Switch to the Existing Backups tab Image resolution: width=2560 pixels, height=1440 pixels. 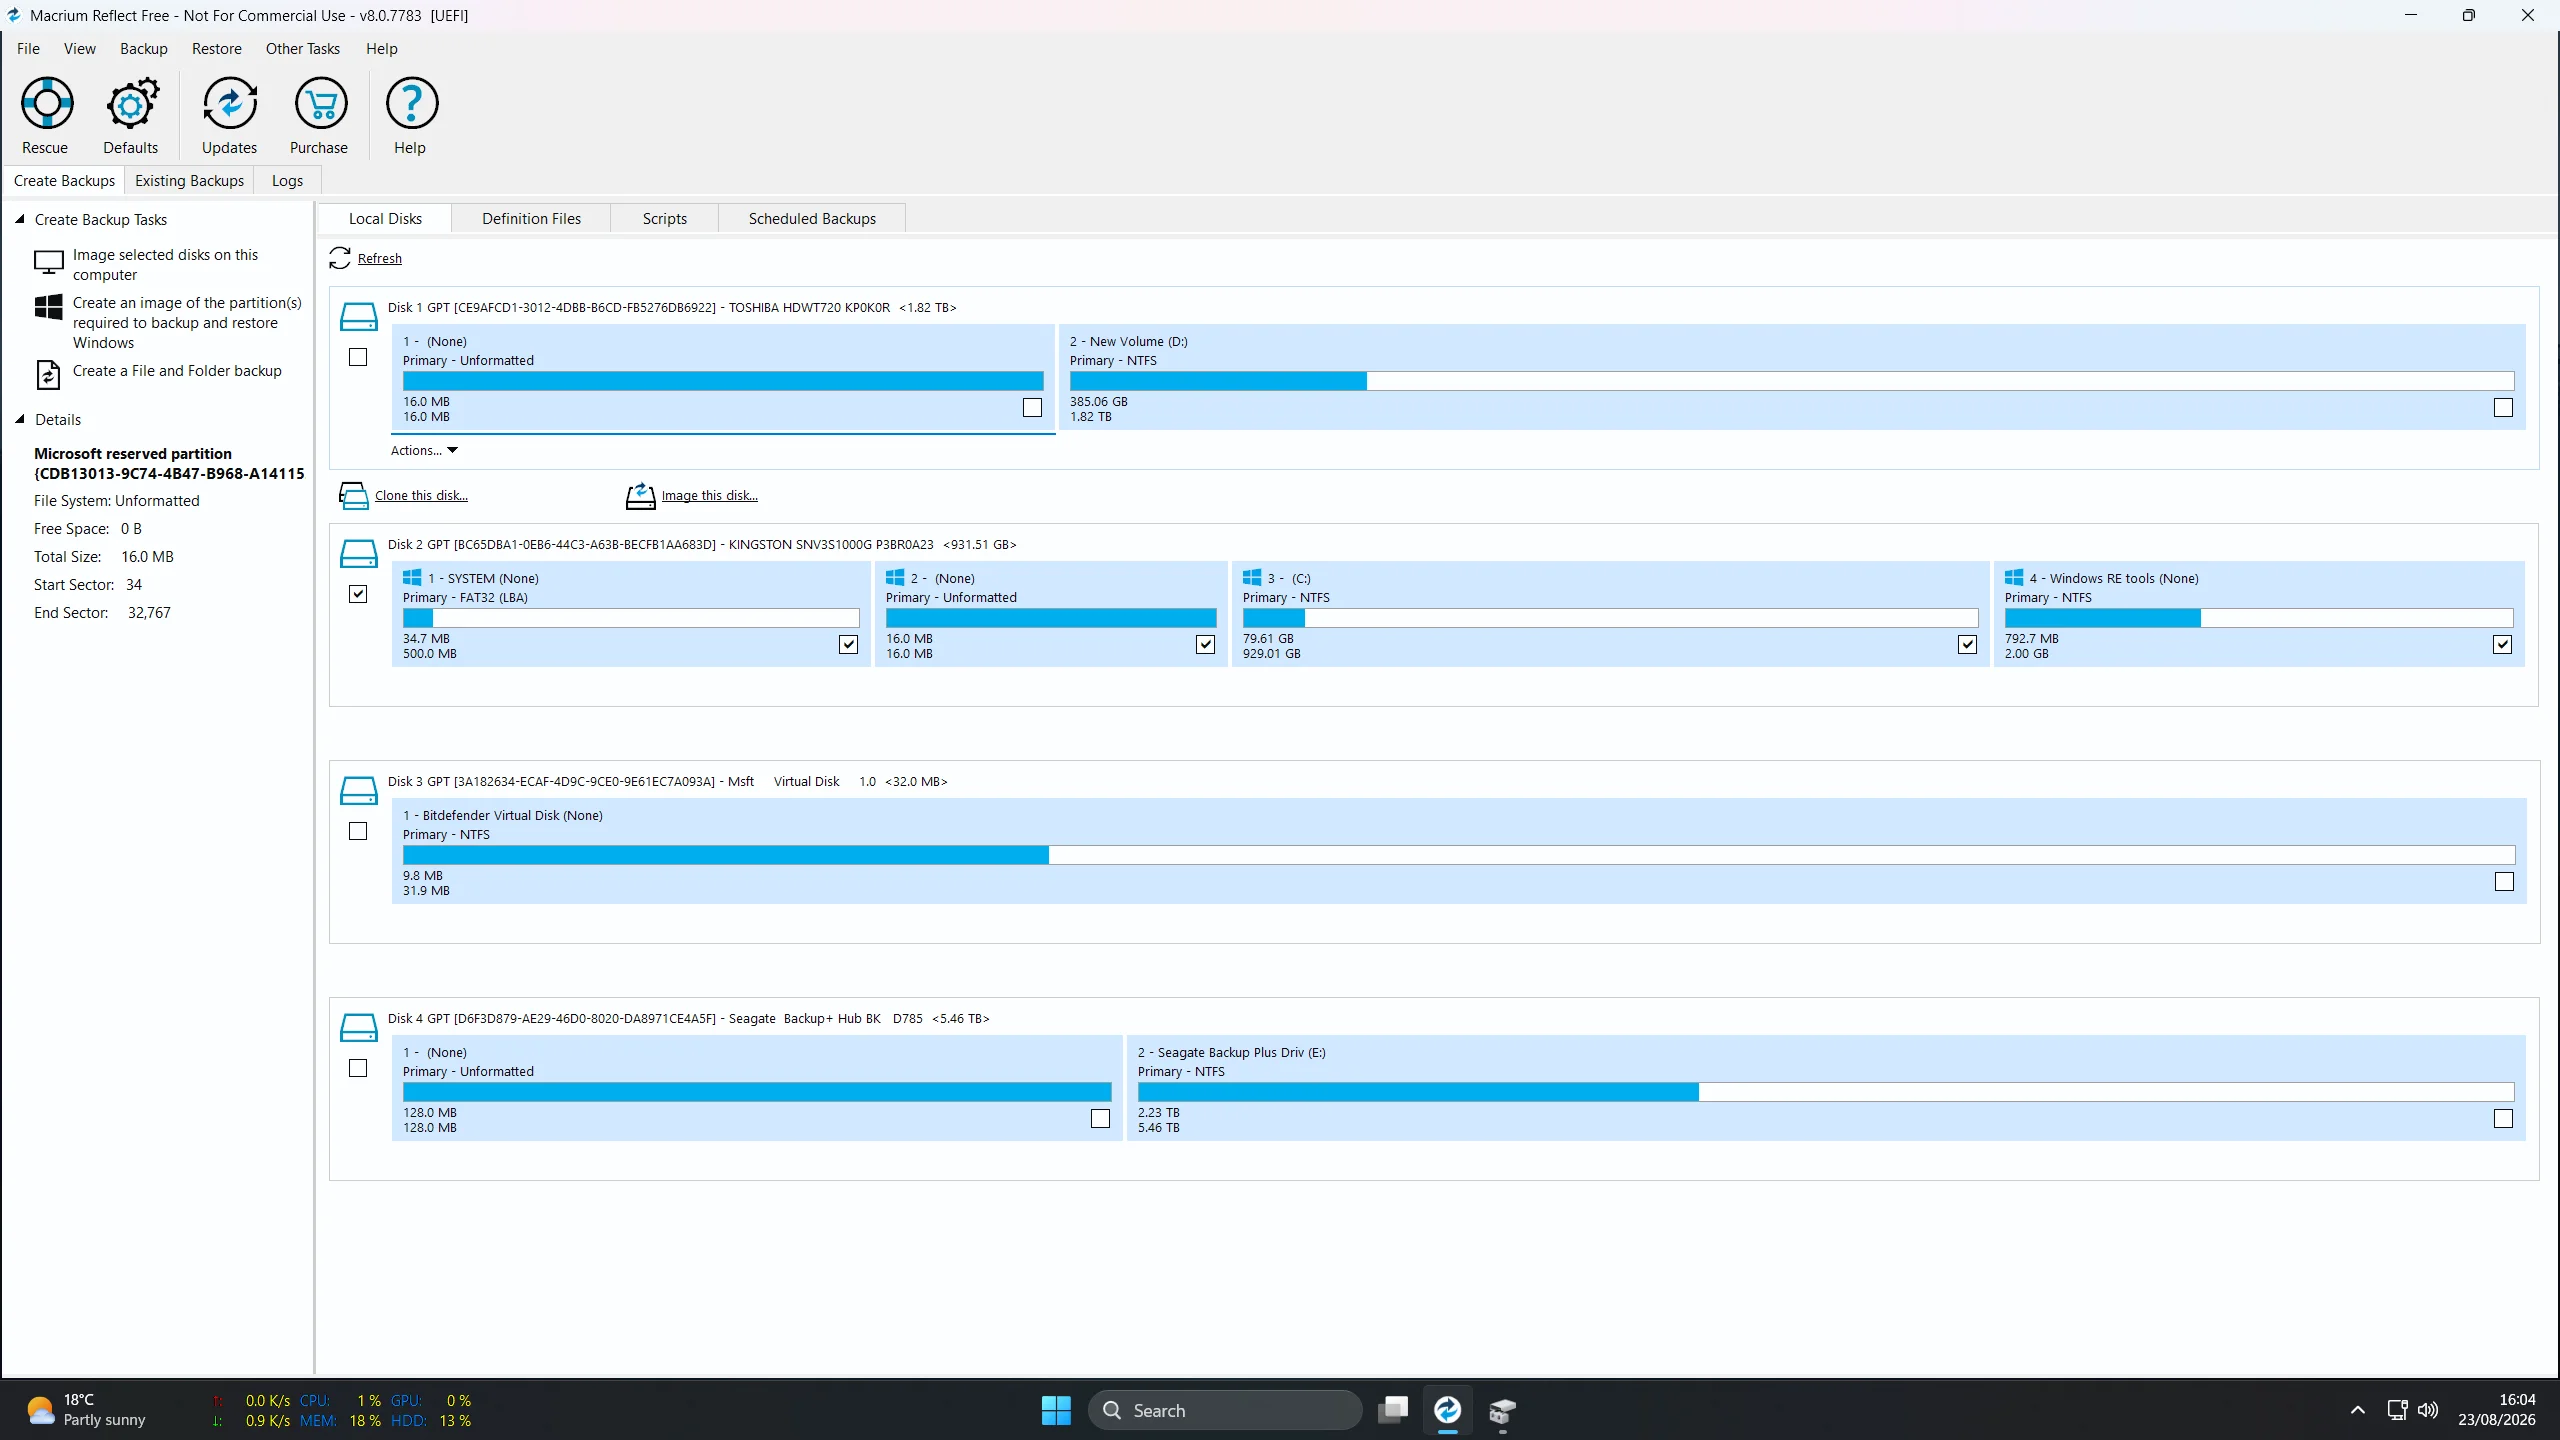coord(189,180)
